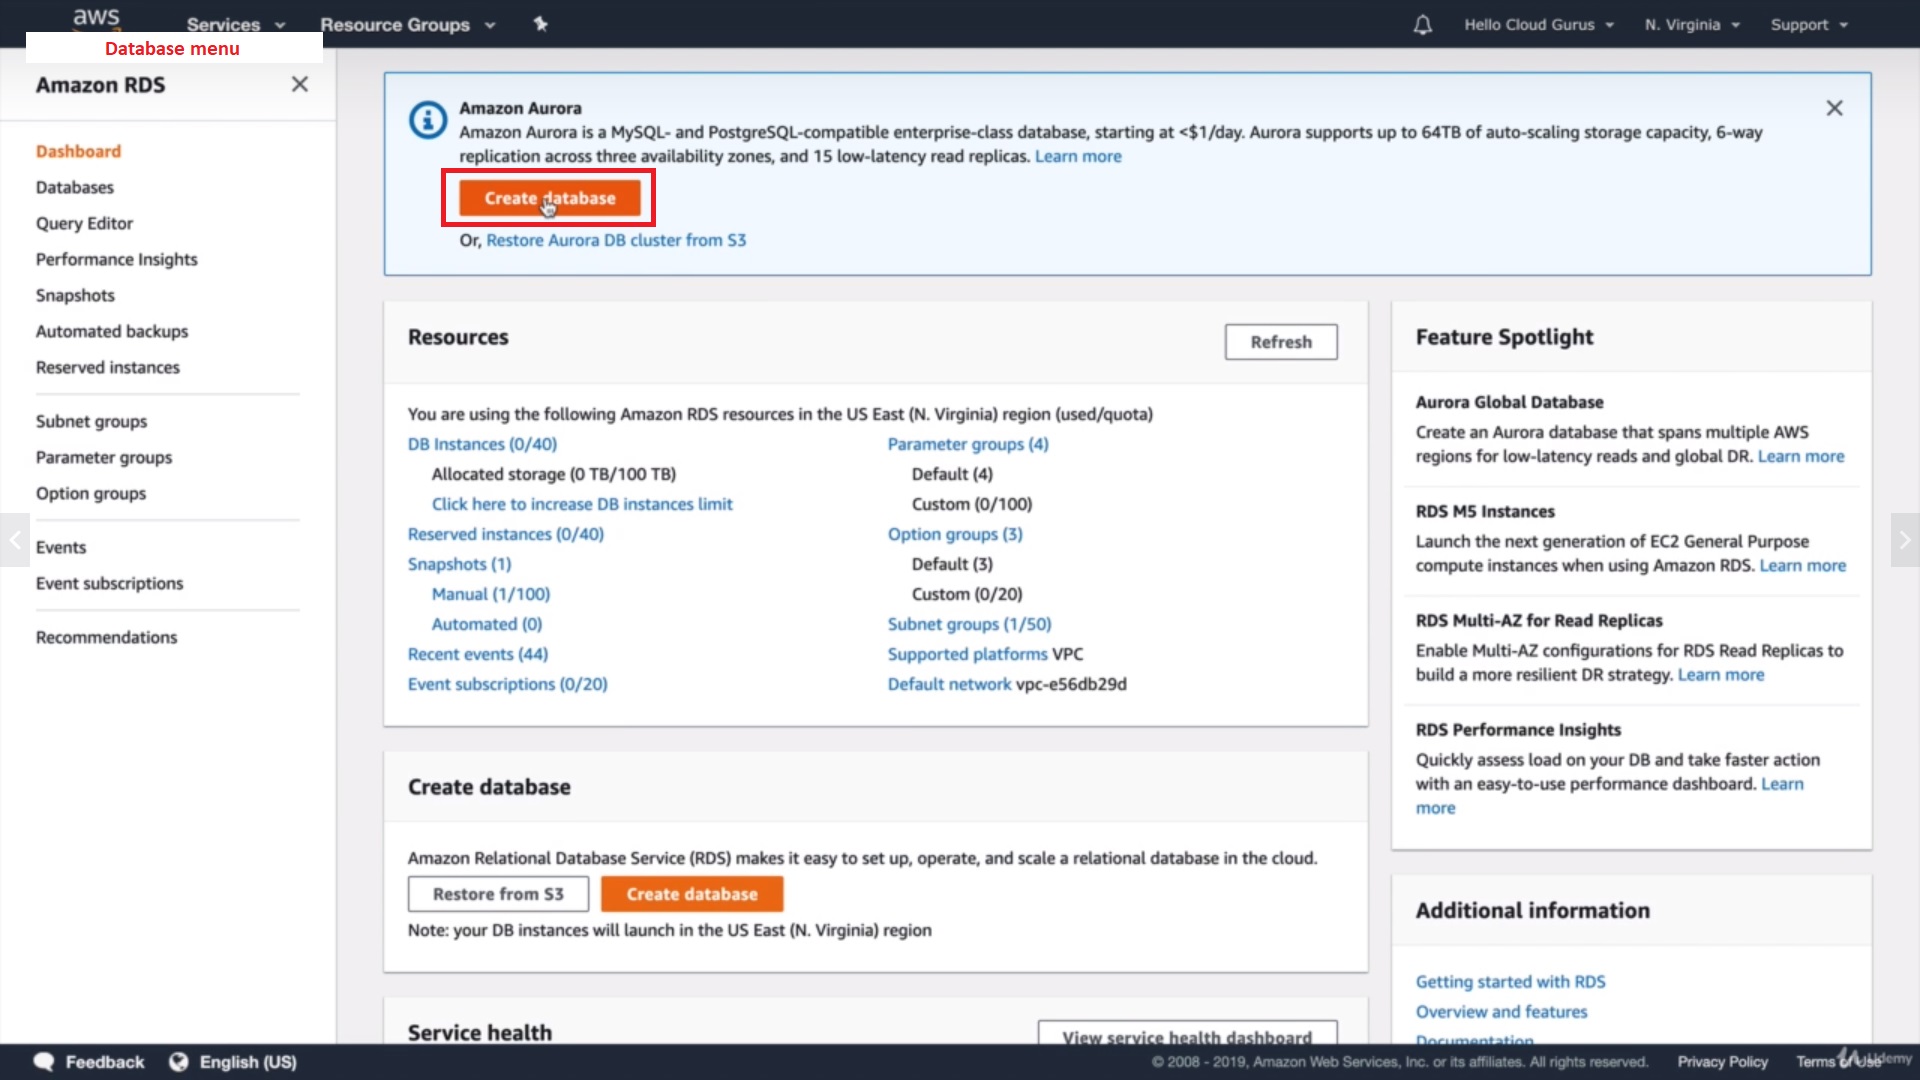
Task: Open Databases in the sidebar
Action: [x=75, y=187]
